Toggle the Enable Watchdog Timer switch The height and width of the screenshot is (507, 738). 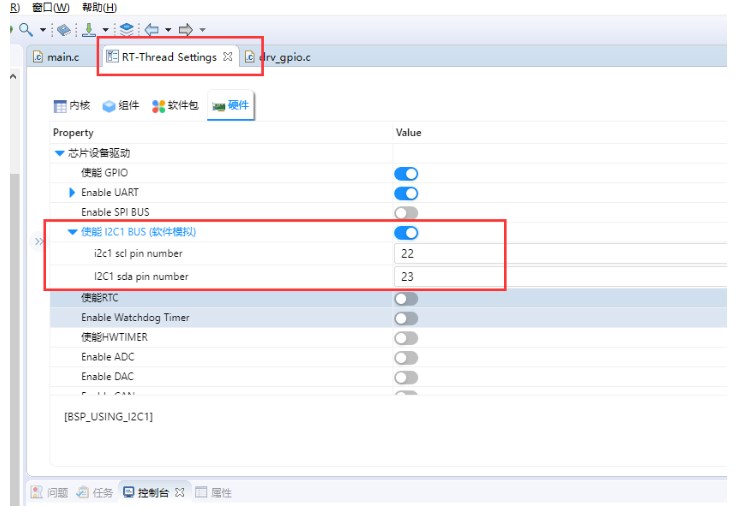click(x=406, y=318)
